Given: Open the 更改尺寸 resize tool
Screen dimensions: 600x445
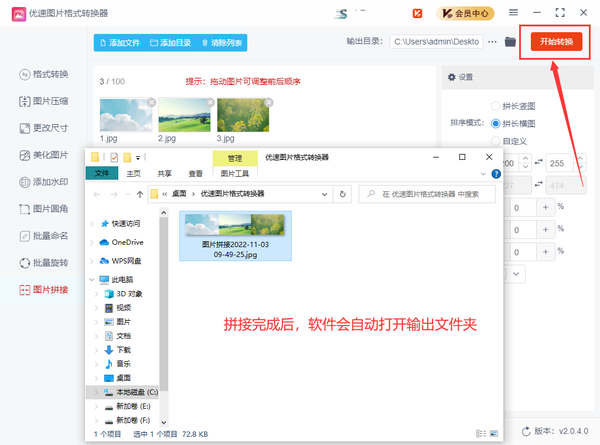Looking at the screenshot, I should click(x=43, y=129).
